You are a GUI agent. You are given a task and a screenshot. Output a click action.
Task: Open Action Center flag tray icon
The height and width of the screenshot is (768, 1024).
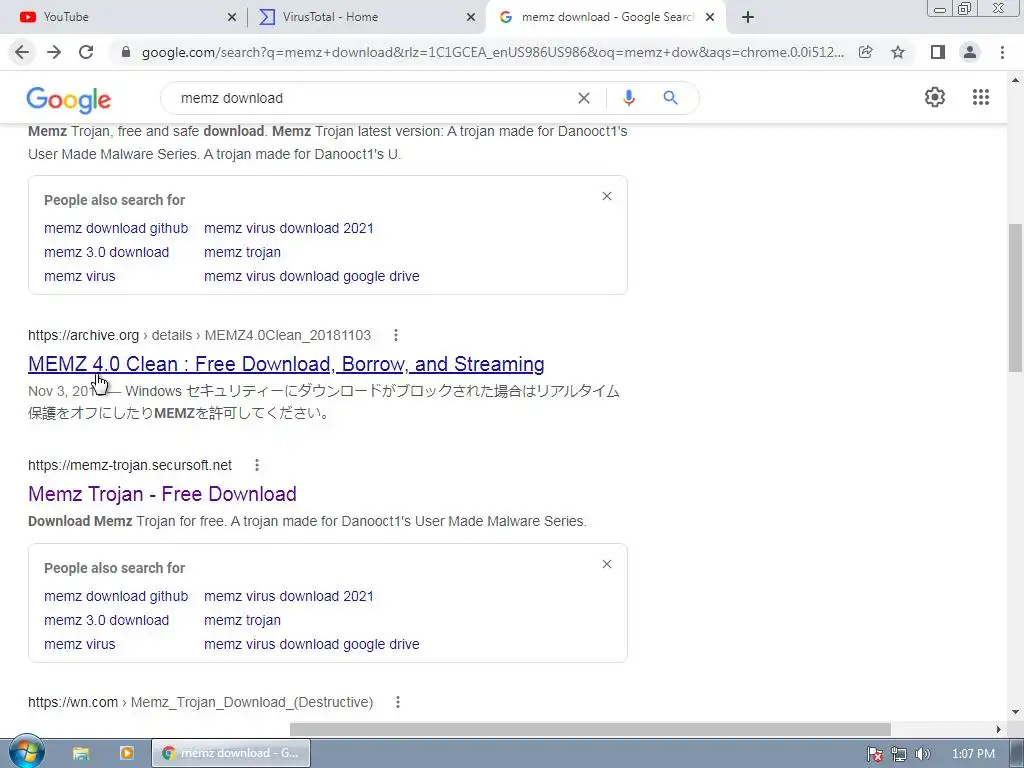coord(874,754)
